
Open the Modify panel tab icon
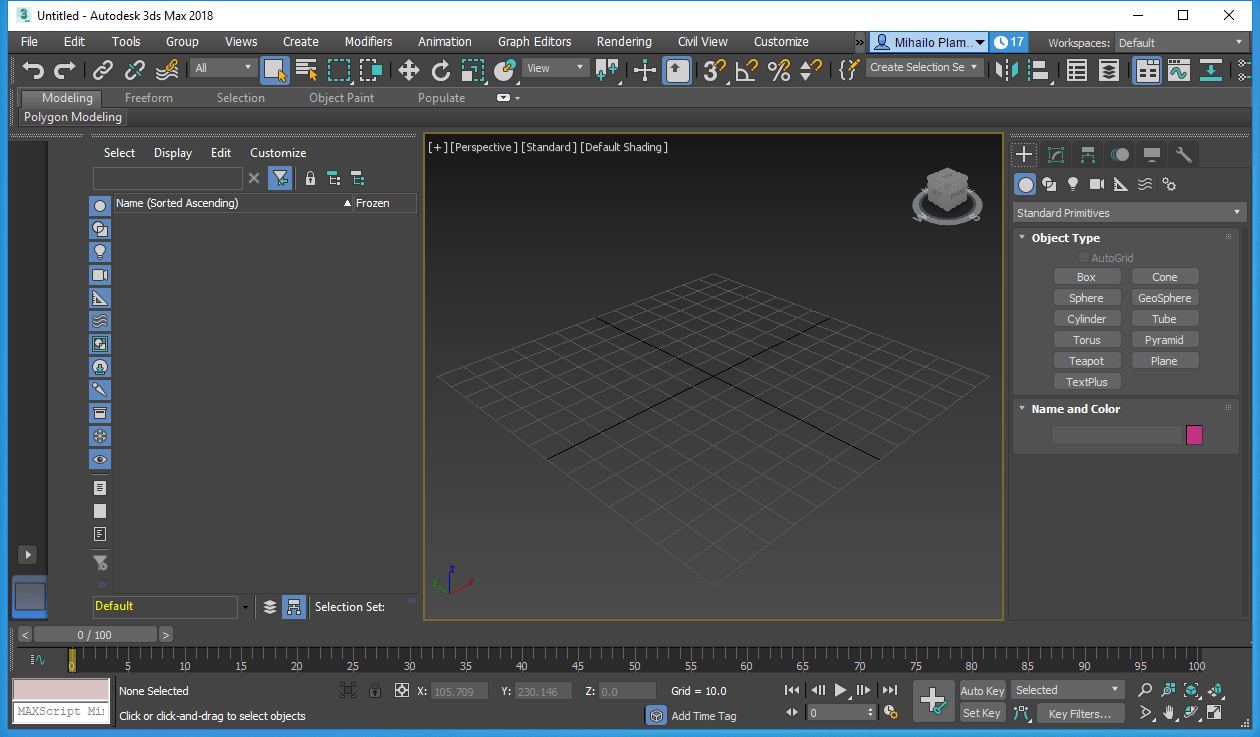(x=1056, y=155)
